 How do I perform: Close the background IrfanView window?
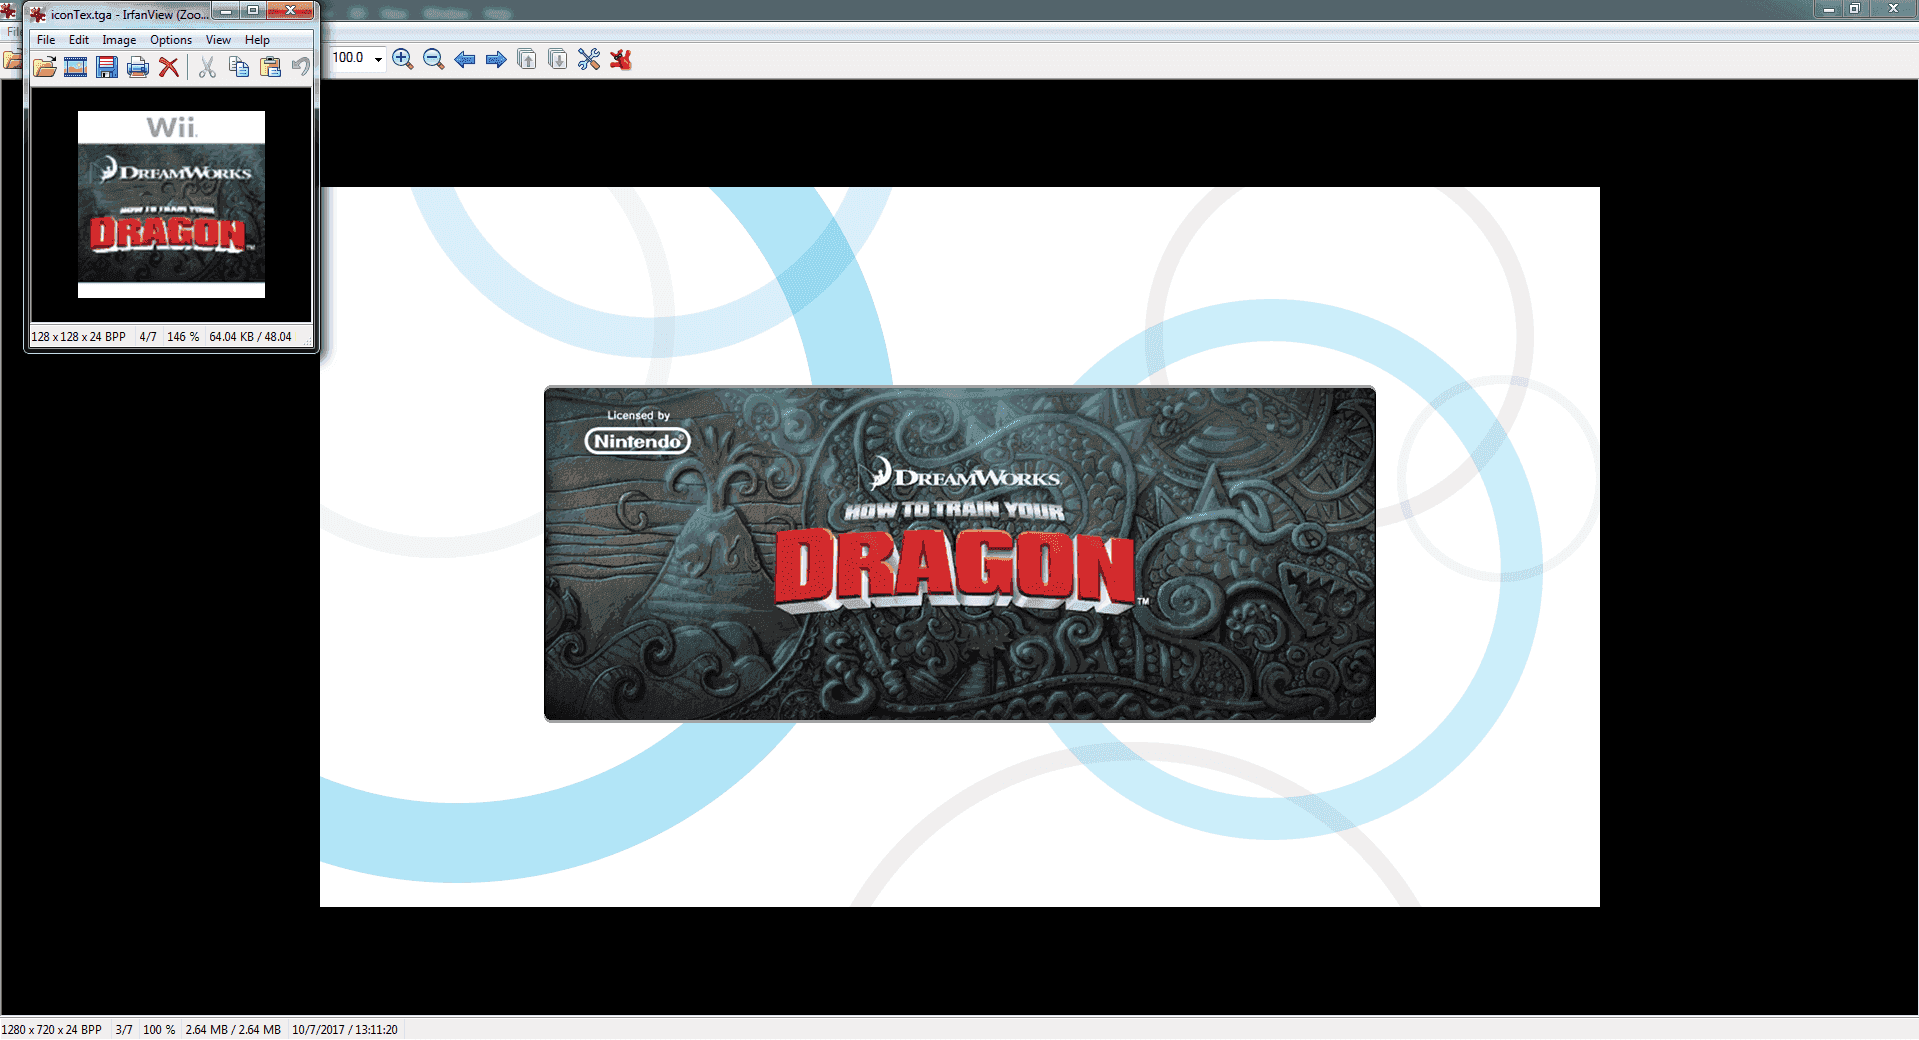tap(1893, 9)
